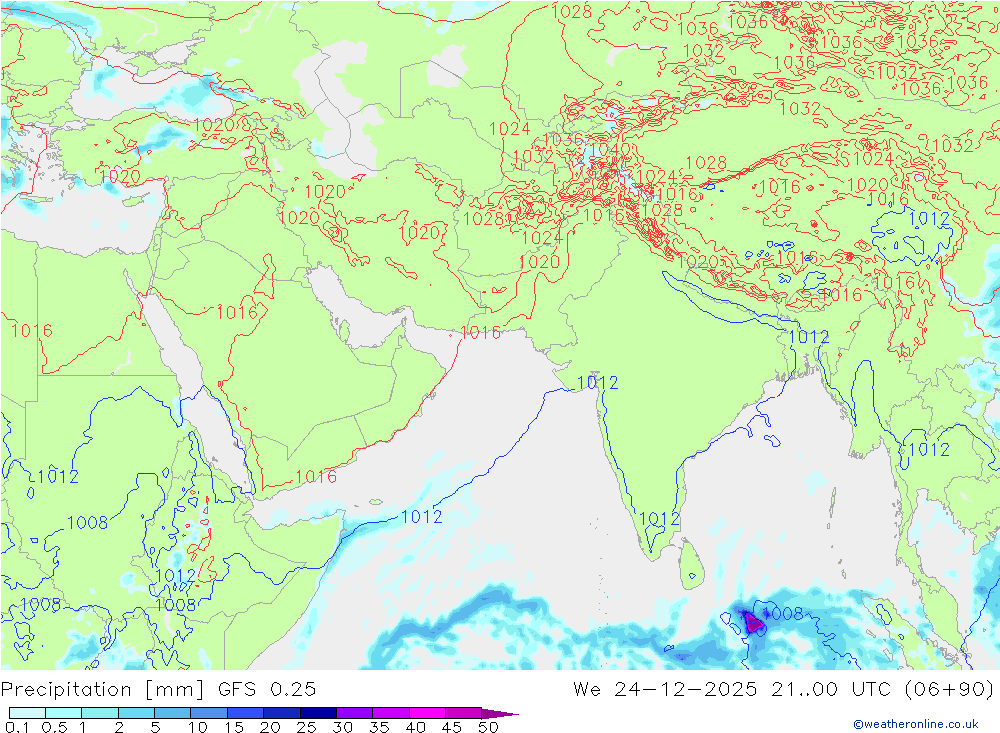Click the 0.1–0.5 mm legend color swatch

click(x=27, y=713)
